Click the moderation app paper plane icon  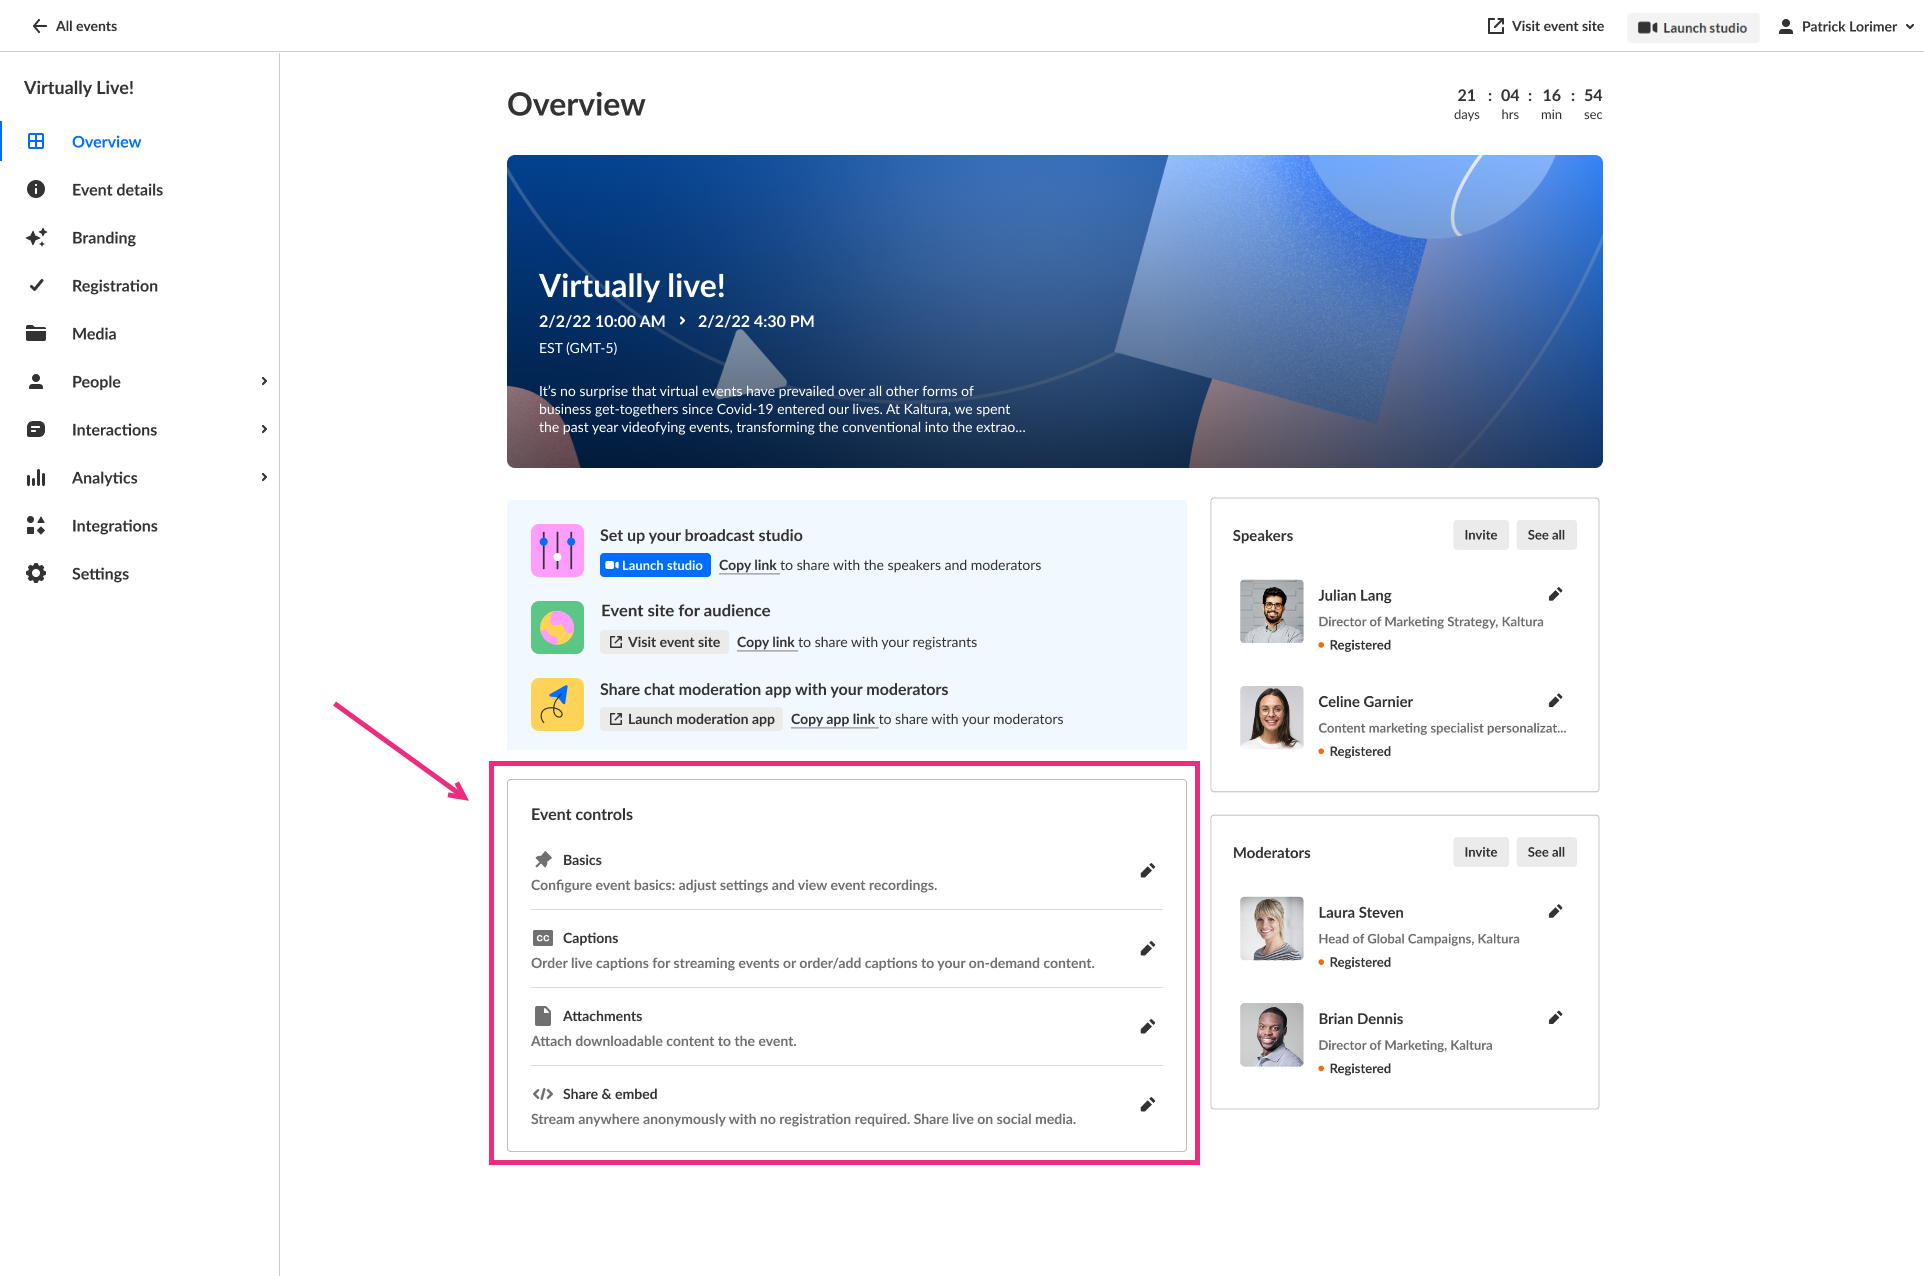(557, 705)
